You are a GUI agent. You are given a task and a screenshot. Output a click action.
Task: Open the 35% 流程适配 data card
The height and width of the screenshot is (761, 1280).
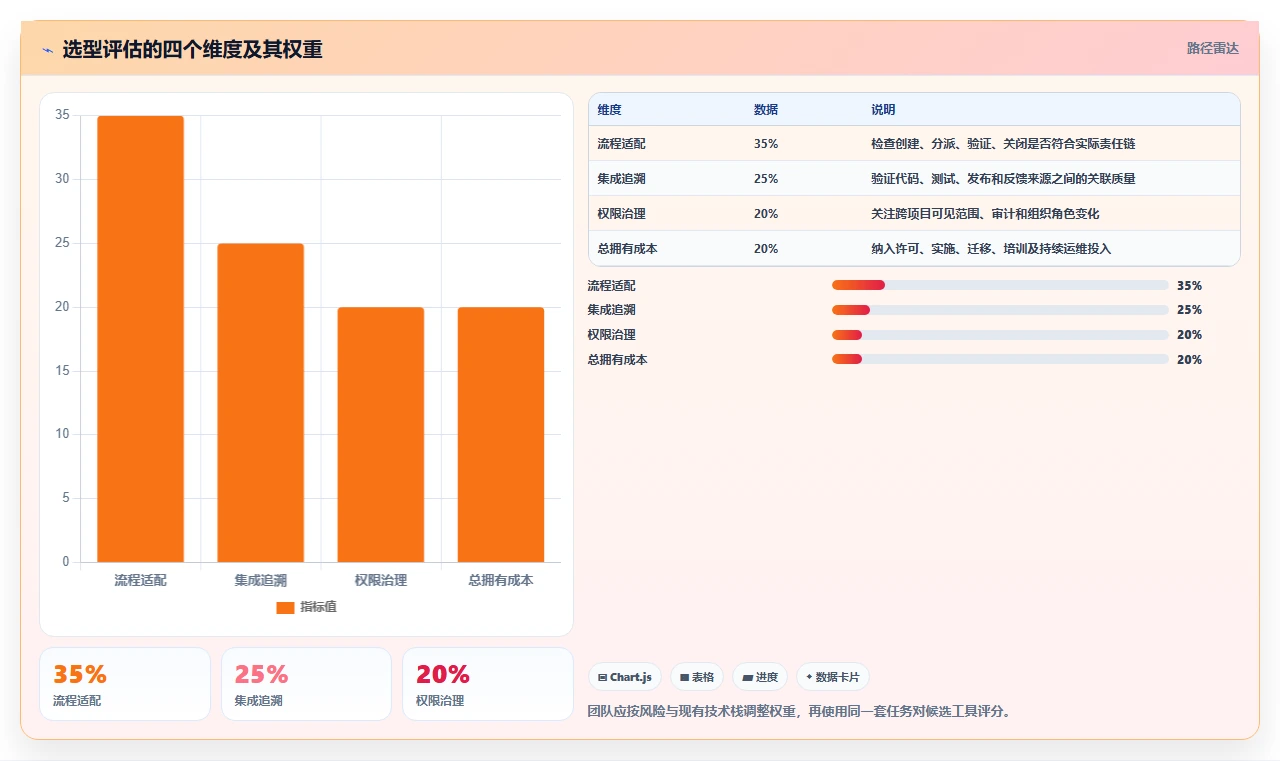point(125,684)
